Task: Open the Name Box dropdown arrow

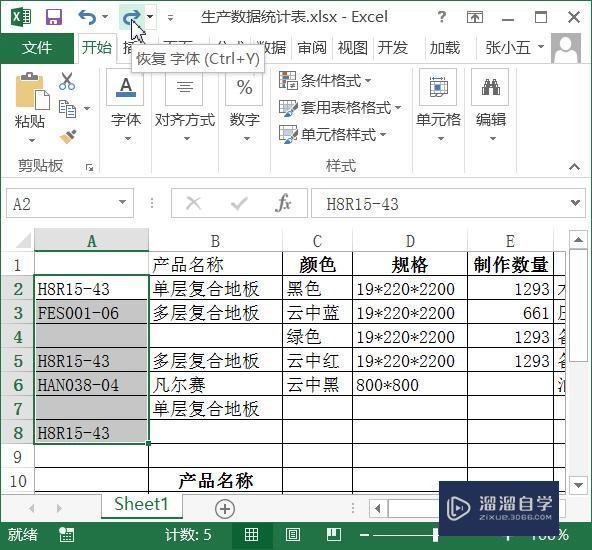Action: click(123, 203)
